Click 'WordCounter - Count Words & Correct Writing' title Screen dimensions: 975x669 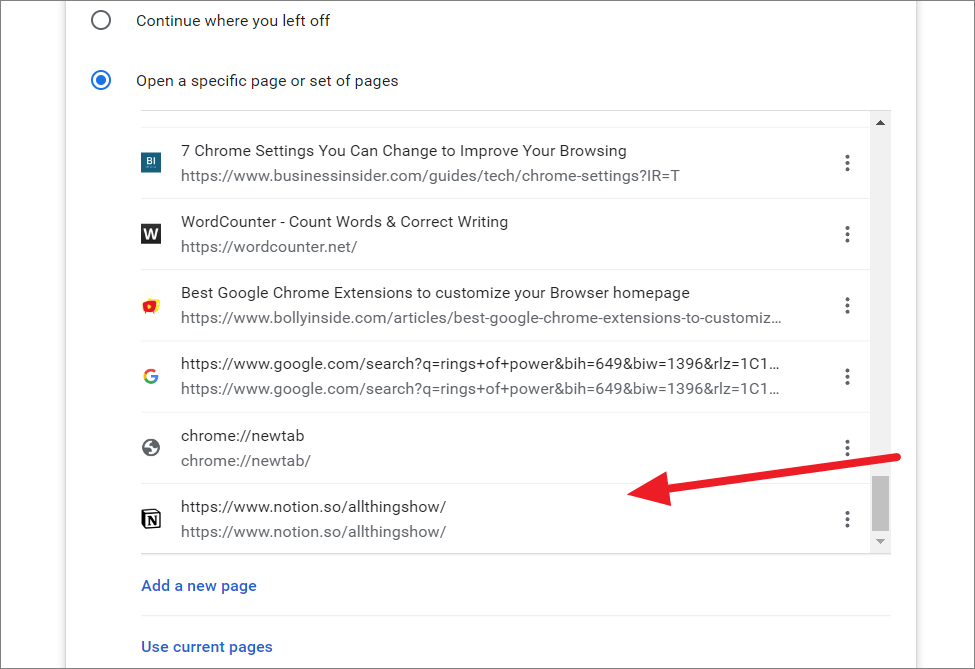tap(344, 222)
